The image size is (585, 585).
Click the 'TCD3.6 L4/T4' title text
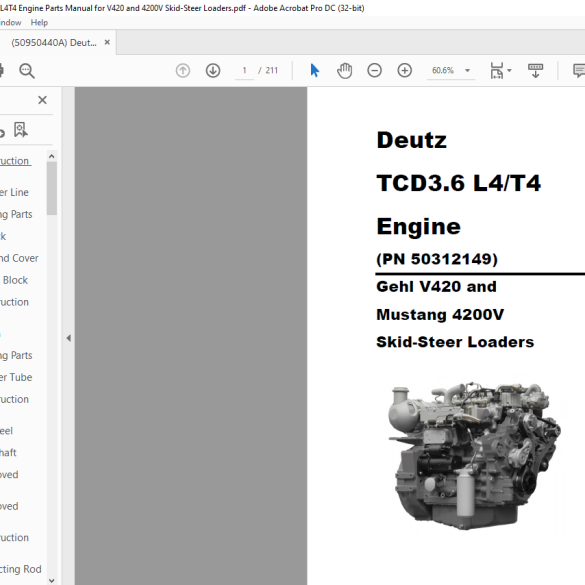click(459, 183)
